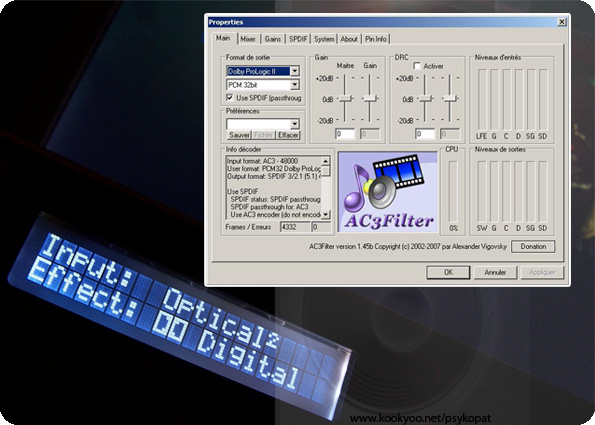The width and height of the screenshot is (595, 425).
Task: Click the Effacer button
Action: click(x=288, y=135)
